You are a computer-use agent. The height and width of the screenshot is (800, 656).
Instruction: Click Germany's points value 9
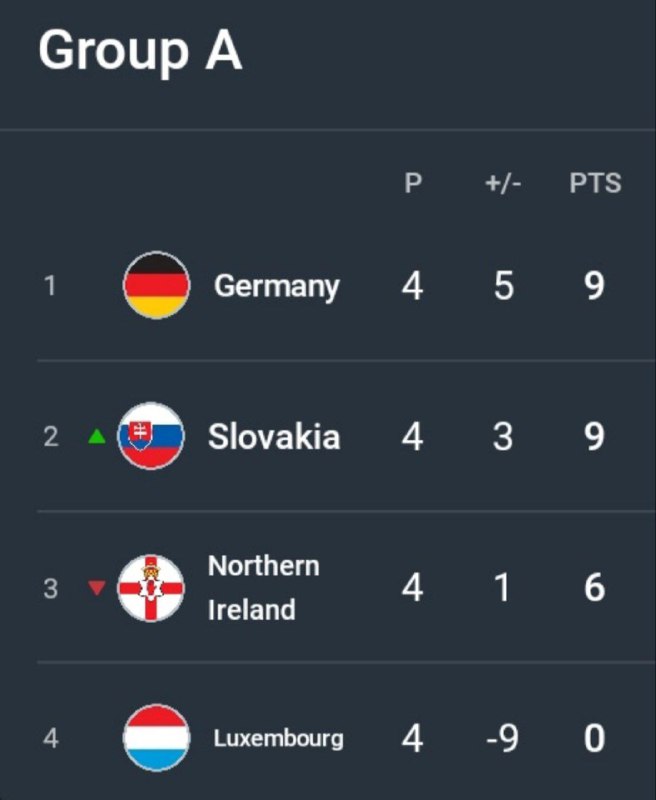pyautogui.click(x=595, y=286)
